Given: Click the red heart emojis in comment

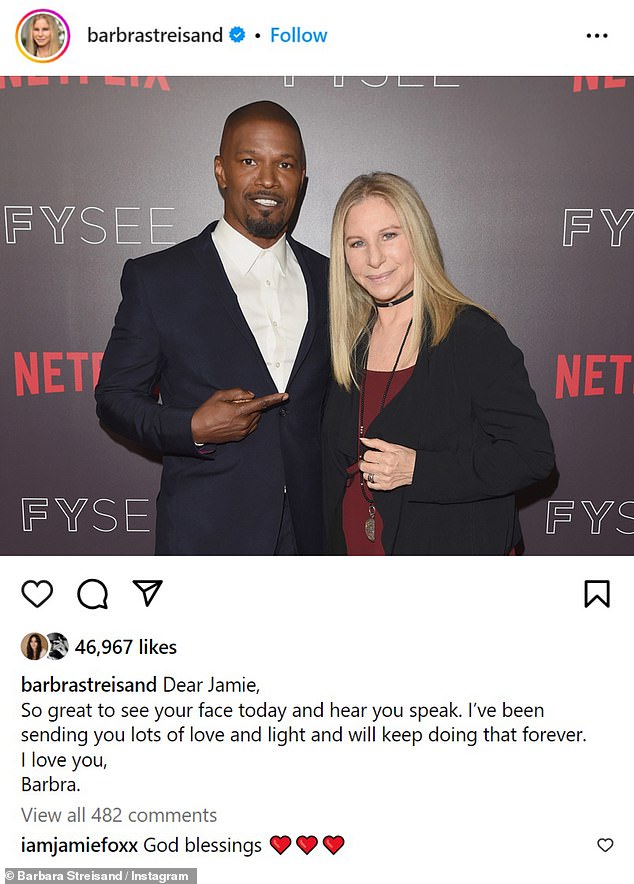Looking at the screenshot, I should (x=307, y=845).
